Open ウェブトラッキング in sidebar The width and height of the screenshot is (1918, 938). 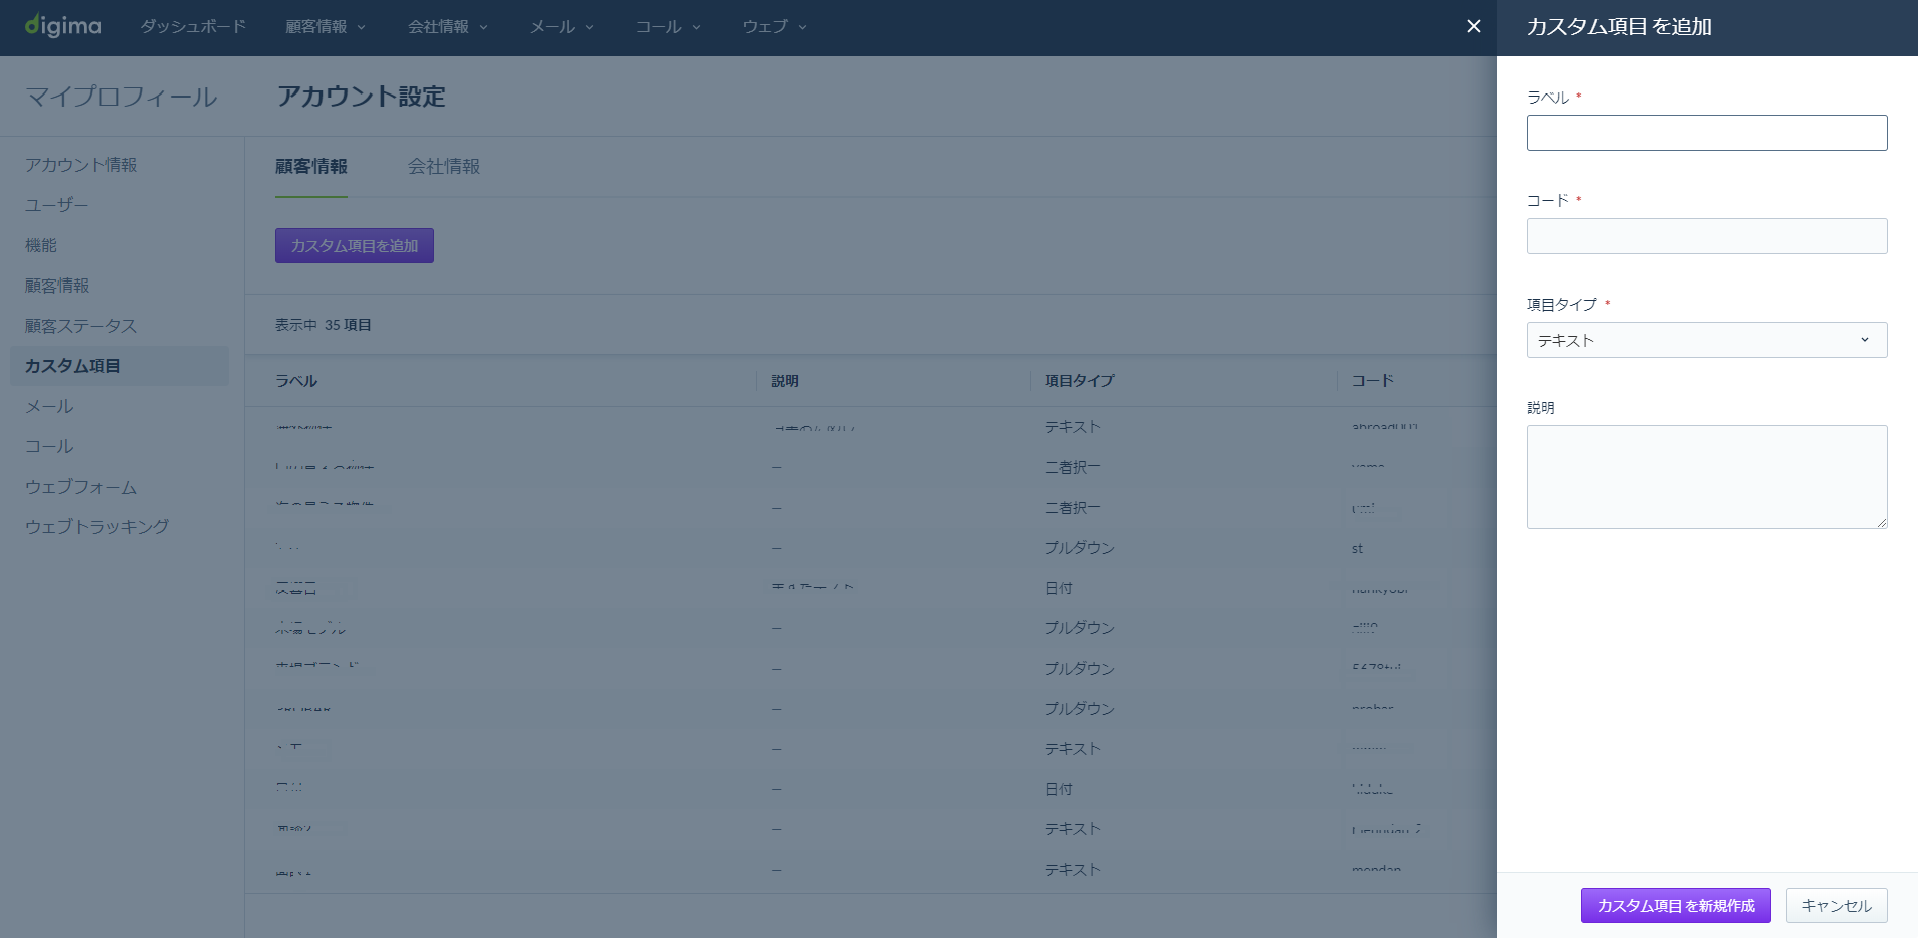pos(97,527)
